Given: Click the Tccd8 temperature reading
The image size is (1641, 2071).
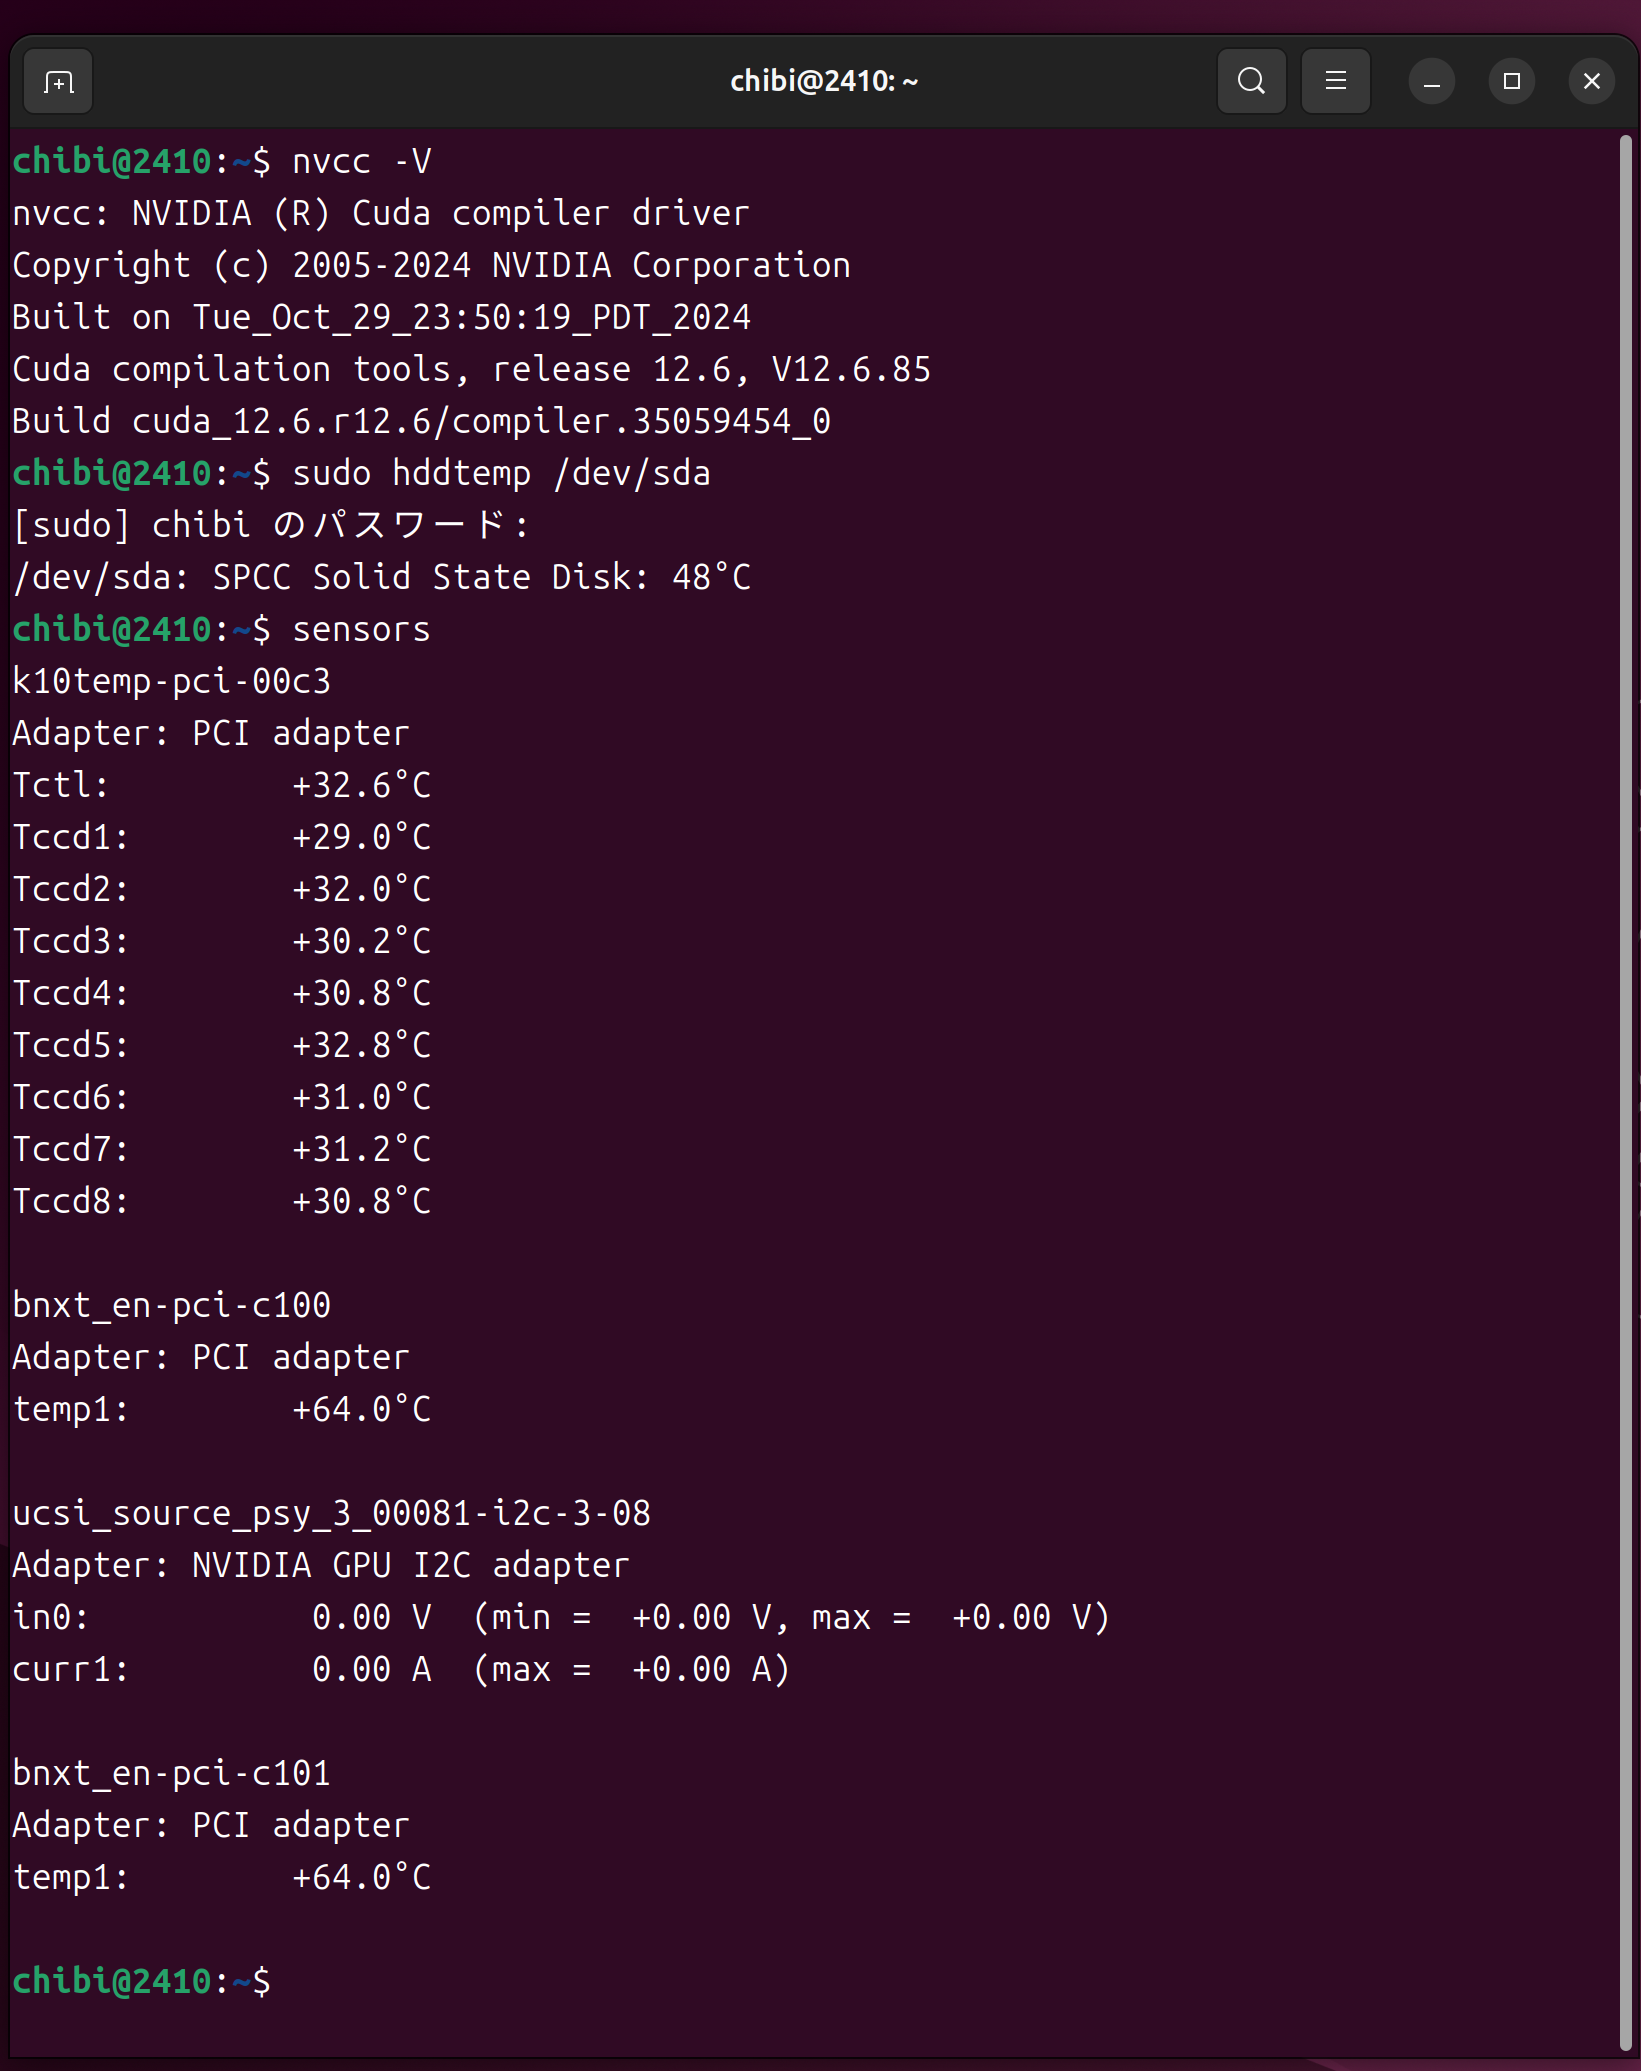Looking at the screenshot, I should (361, 1202).
